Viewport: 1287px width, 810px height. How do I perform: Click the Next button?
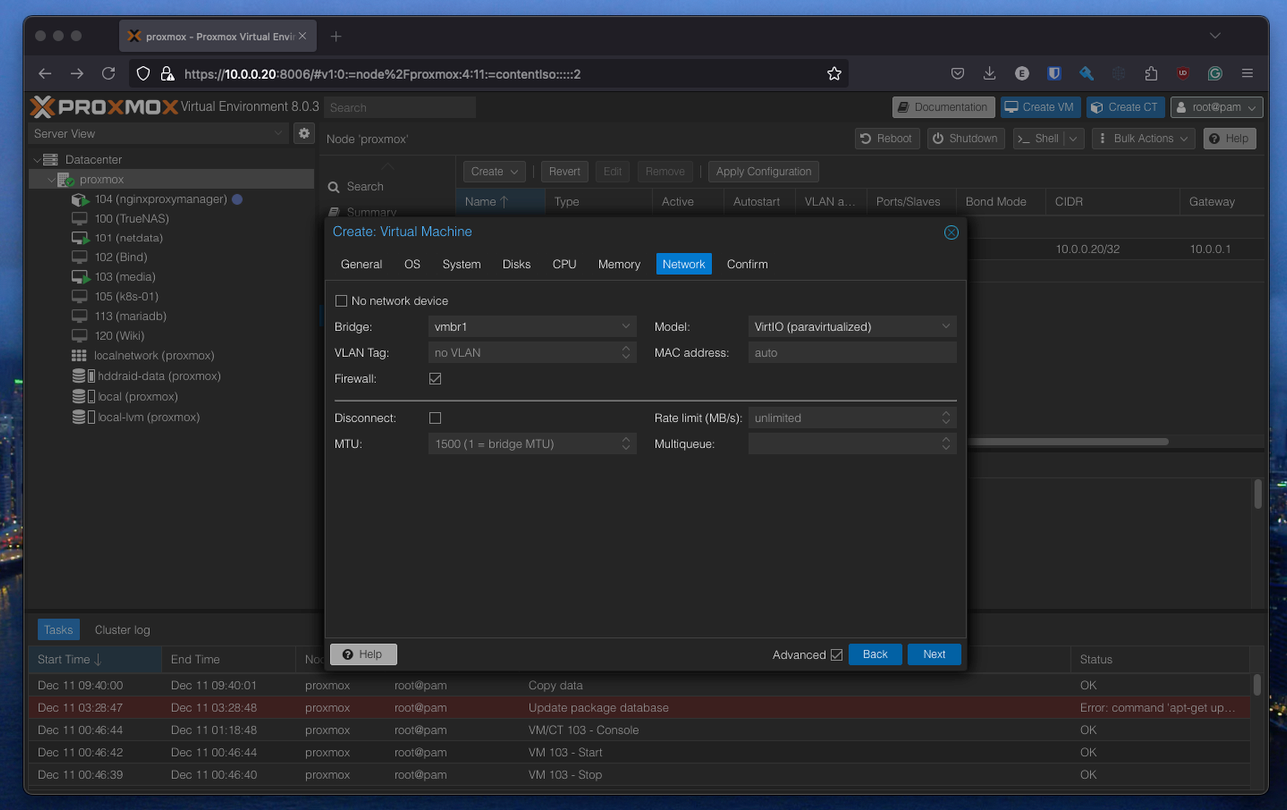click(934, 654)
